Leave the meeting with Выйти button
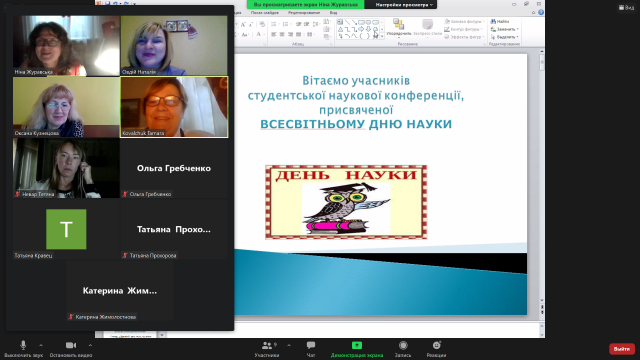Screen dimensions: 640x360 (x=622, y=349)
